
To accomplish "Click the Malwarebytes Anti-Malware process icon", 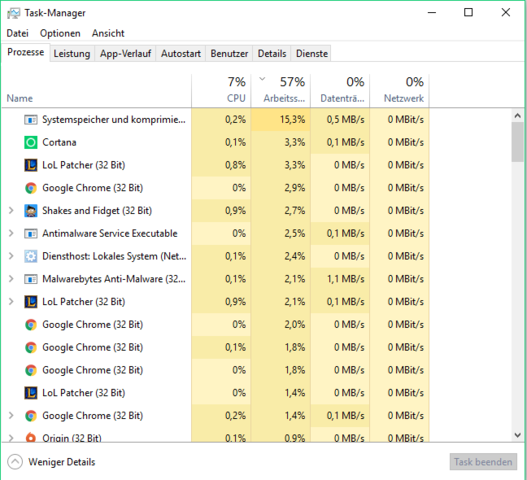I will (x=31, y=279).
